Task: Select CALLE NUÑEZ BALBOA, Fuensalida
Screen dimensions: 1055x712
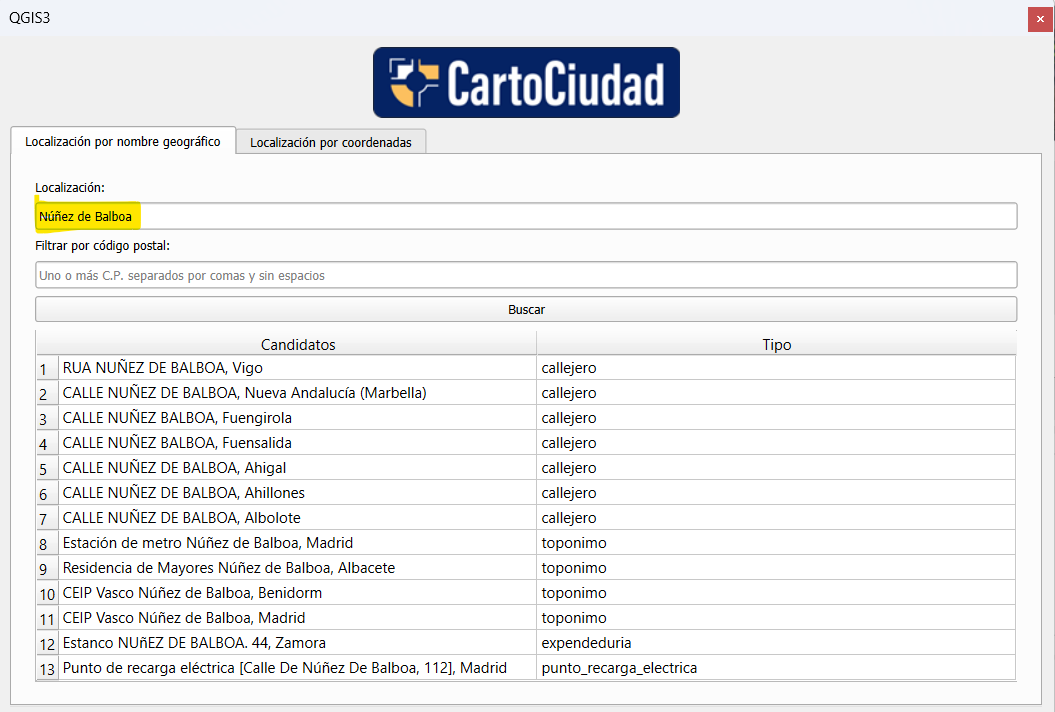Action: click(x=297, y=443)
